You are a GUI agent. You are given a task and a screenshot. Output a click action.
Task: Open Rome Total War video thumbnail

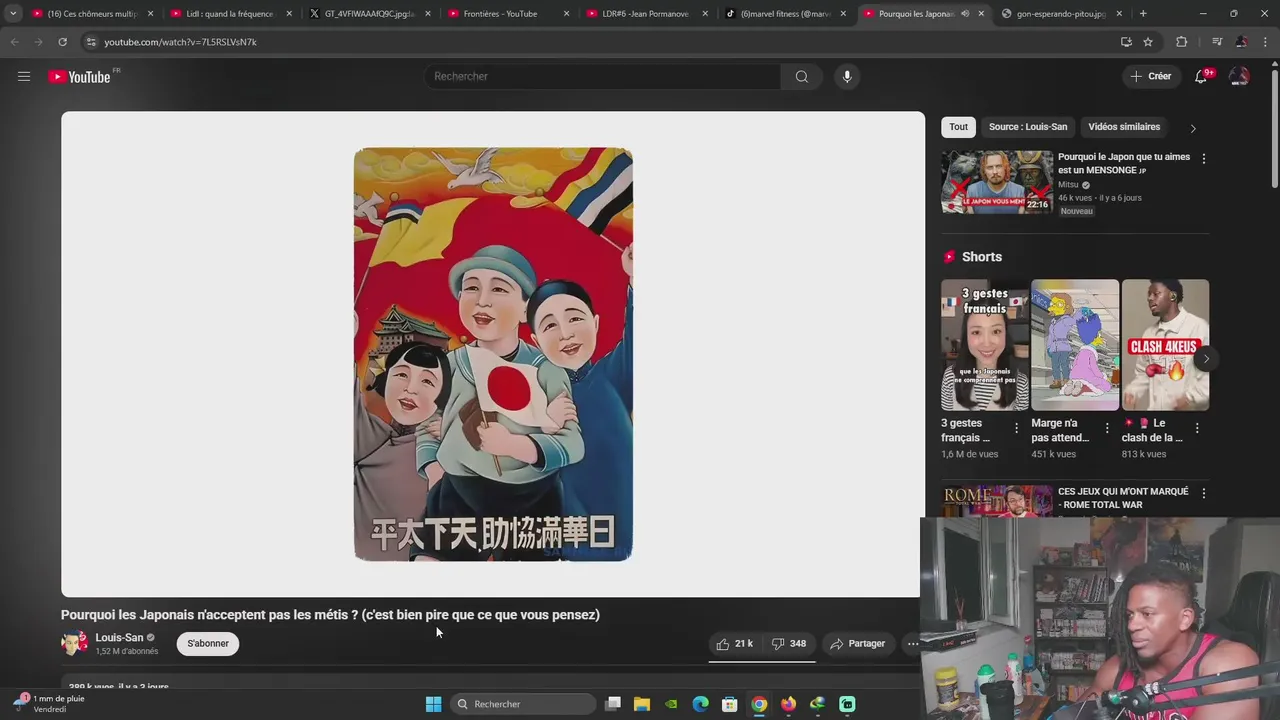click(997, 501)
